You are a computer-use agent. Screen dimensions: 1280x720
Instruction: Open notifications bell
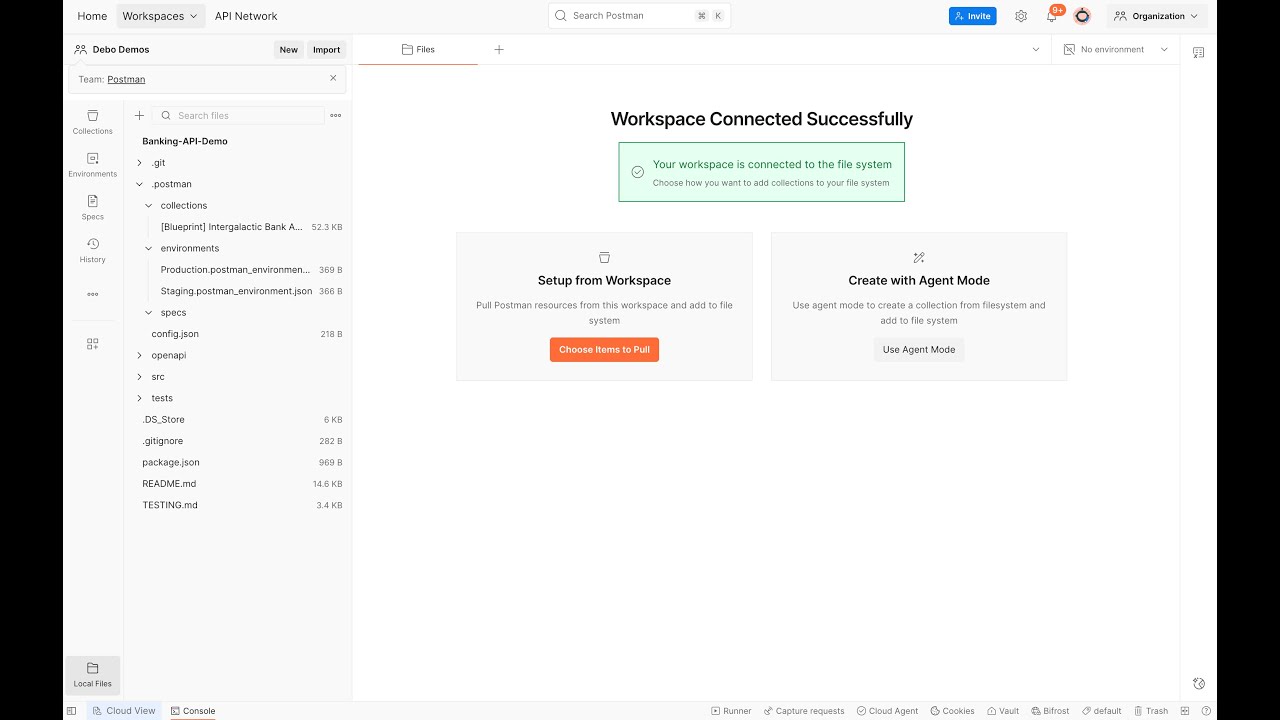1051,16
